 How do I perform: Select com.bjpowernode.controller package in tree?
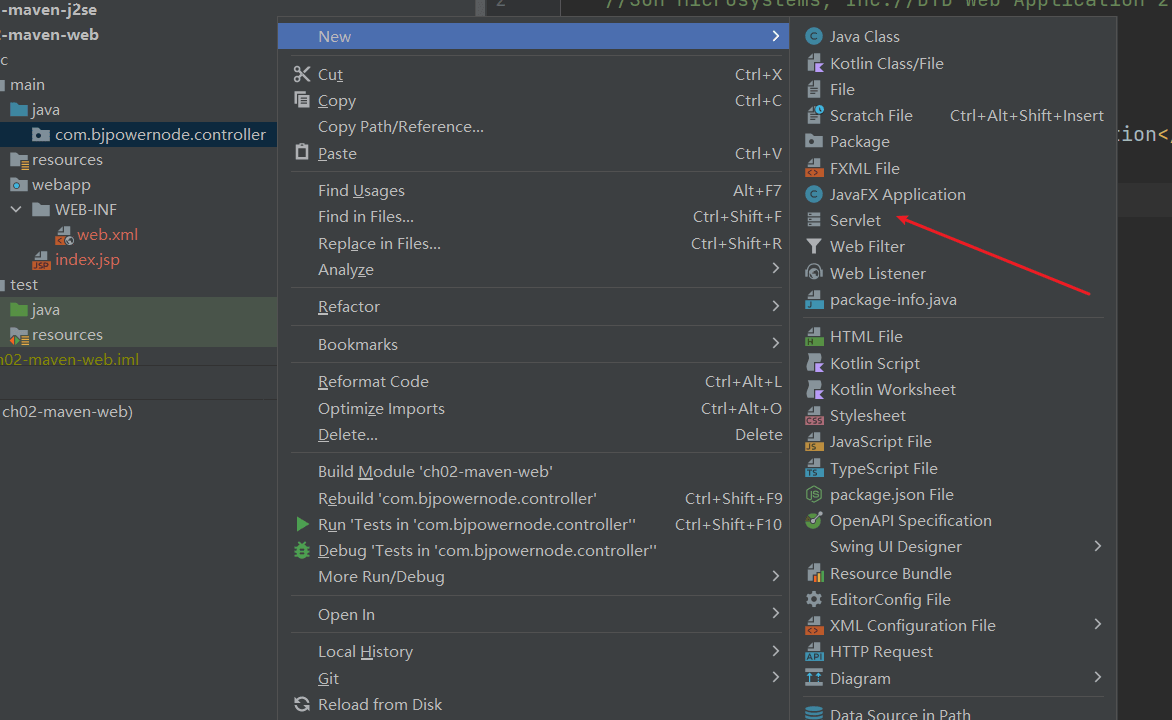pyautogui.click(x=160, y=135)
